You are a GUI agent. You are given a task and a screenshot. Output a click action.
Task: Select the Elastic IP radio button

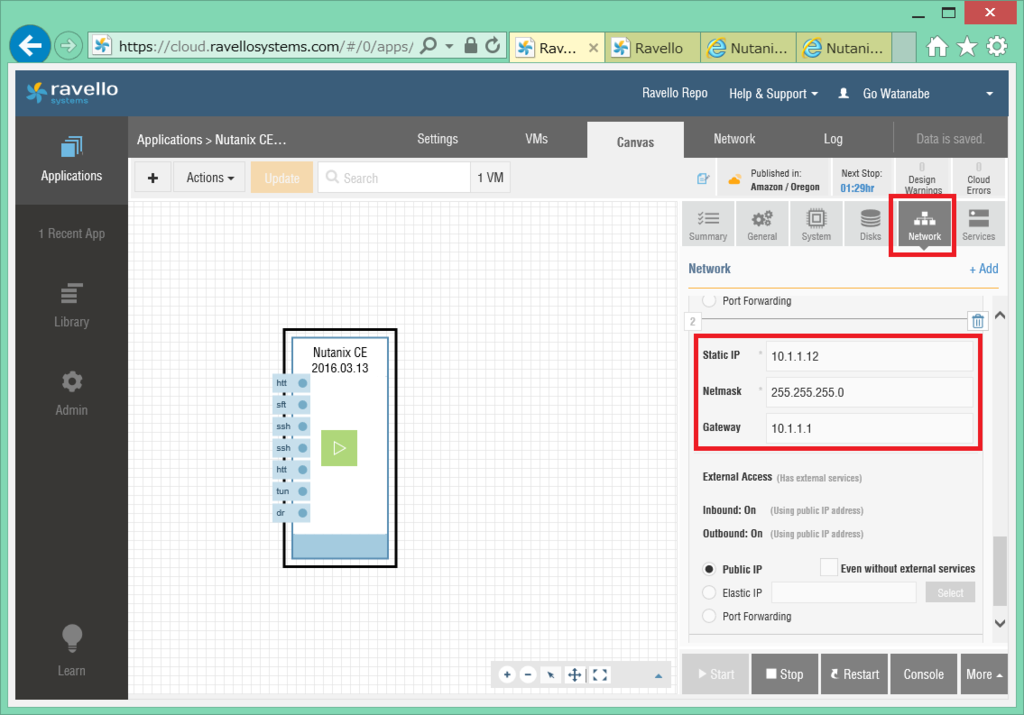point(709,592)
